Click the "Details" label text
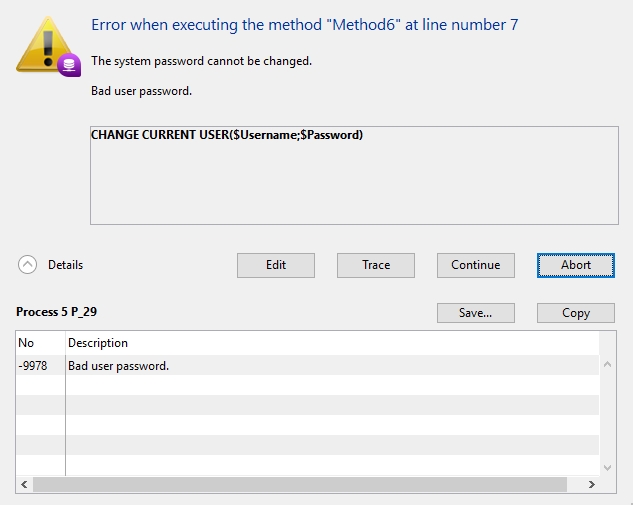The image size is (633, 505). 66,265
